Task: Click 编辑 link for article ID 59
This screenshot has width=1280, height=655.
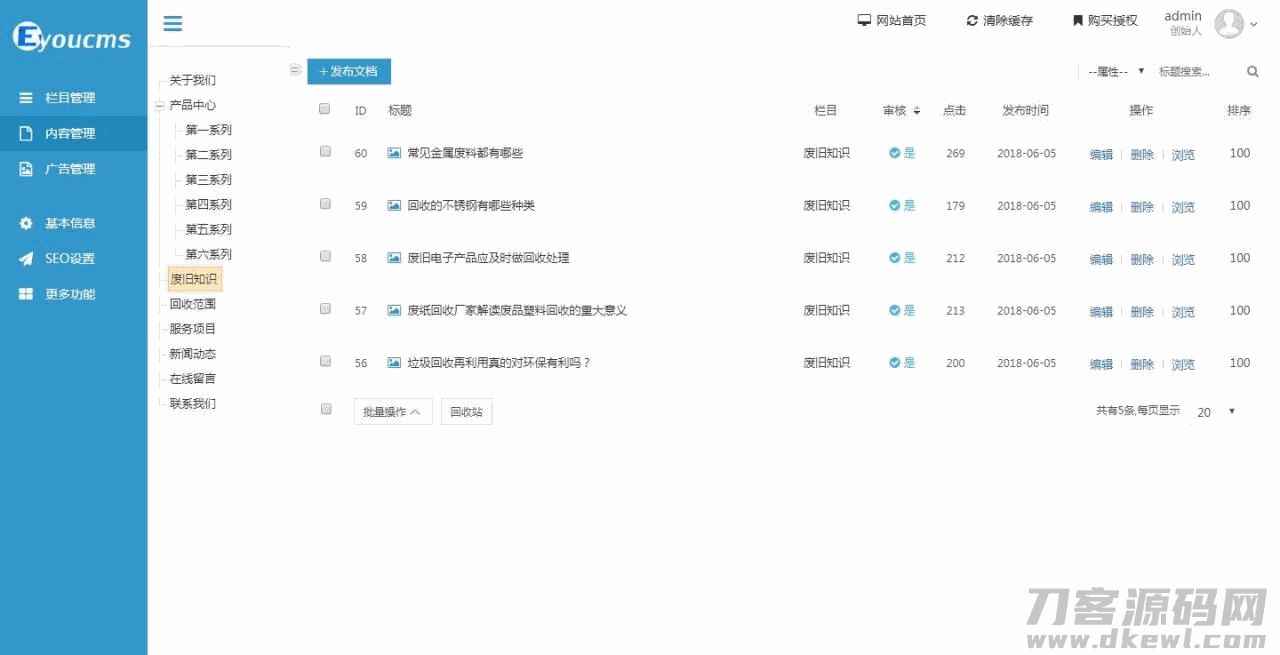Action: click(x=1101, y=207)
